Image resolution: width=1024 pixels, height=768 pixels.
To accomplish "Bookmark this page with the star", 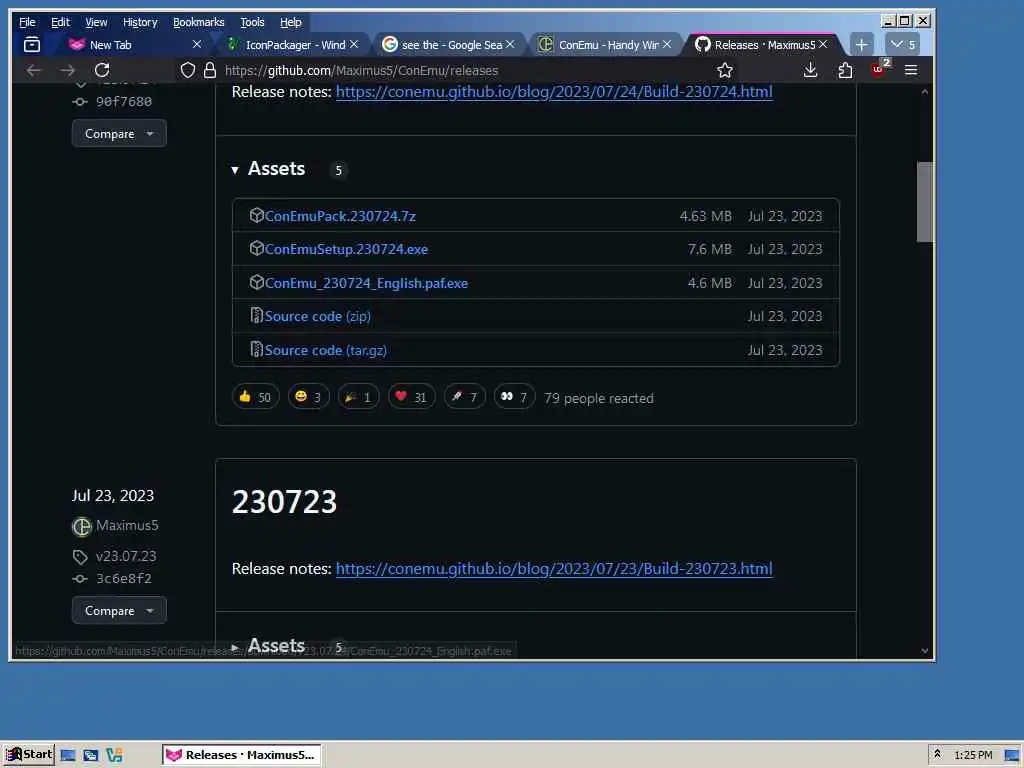I will coord(725,70).
